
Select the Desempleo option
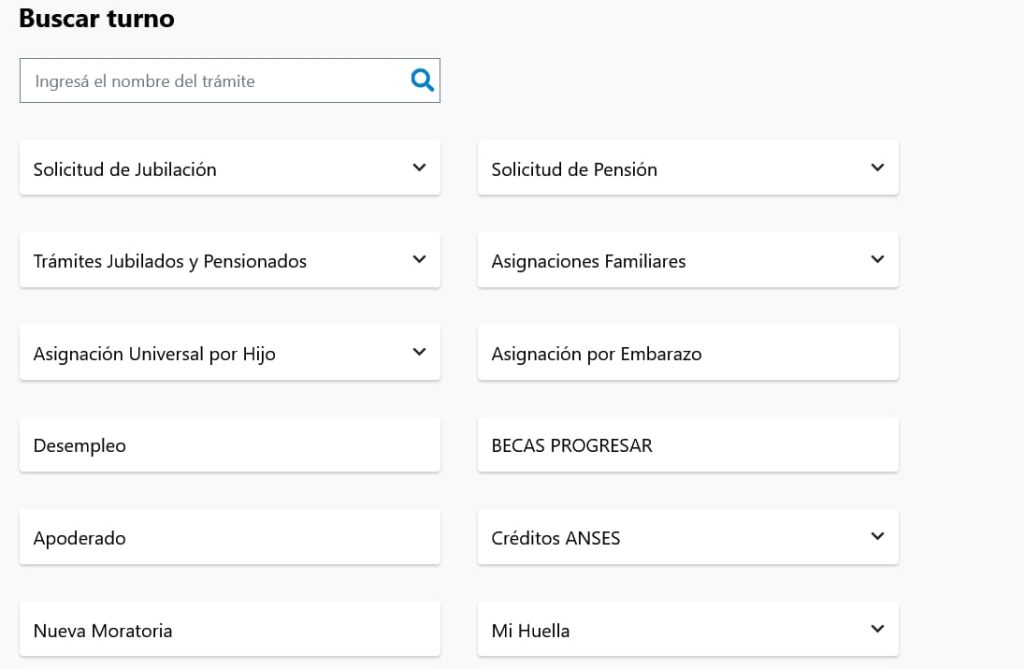click(x=229, y=445)
